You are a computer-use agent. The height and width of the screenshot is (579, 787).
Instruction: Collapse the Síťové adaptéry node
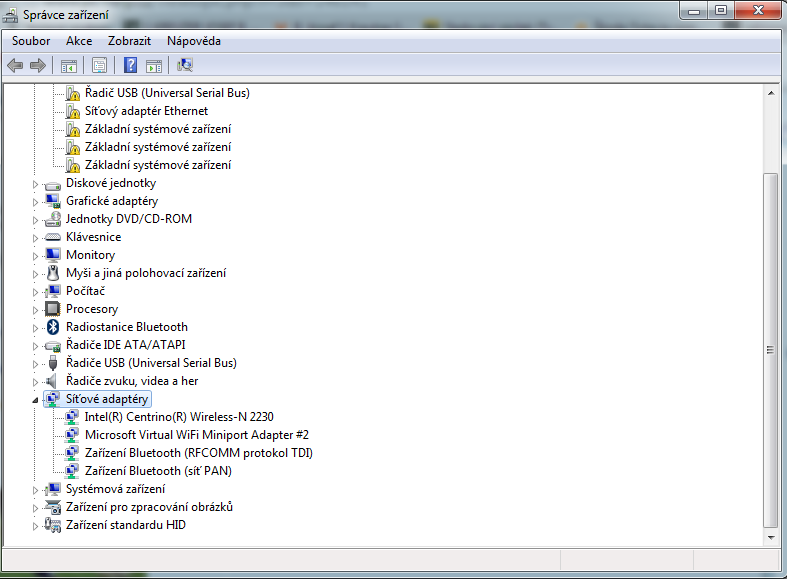click(35, 400)
